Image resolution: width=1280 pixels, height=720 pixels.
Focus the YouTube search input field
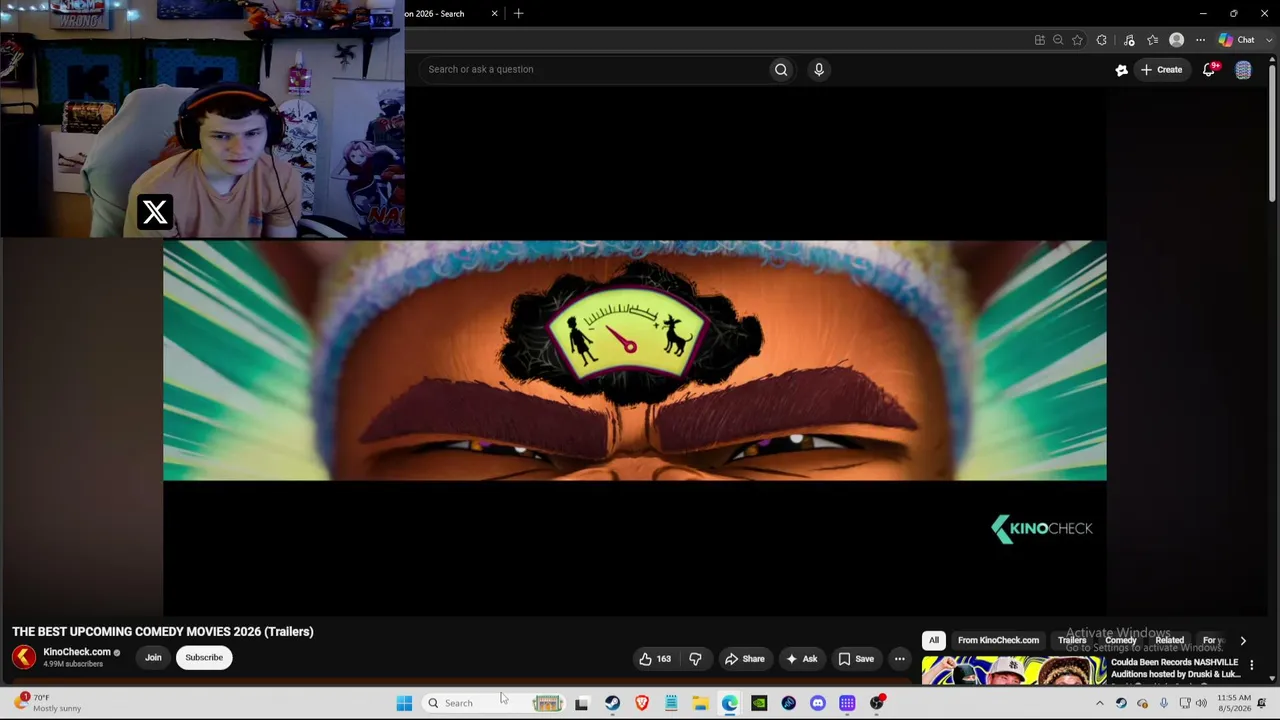point(594,69)
